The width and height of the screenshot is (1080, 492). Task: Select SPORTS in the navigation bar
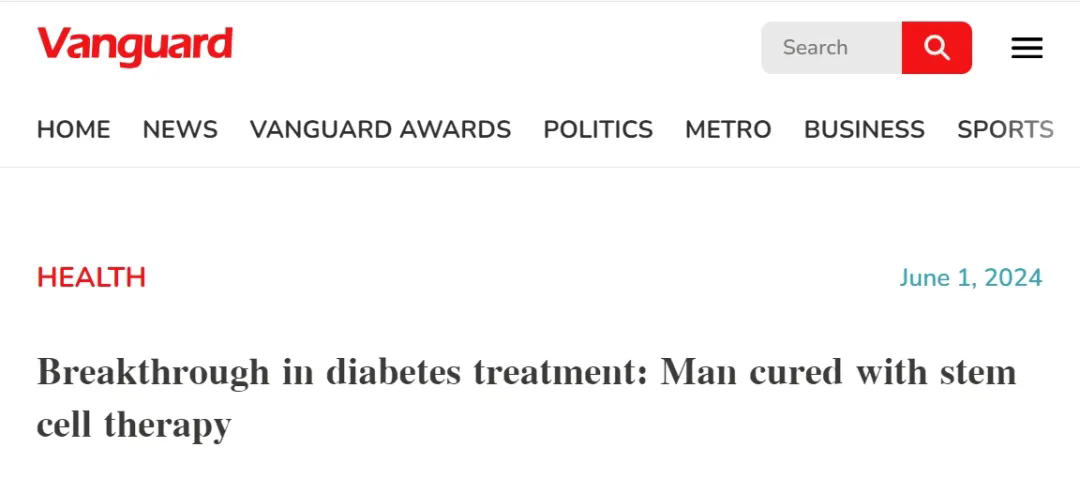(x=1006, y=130)
